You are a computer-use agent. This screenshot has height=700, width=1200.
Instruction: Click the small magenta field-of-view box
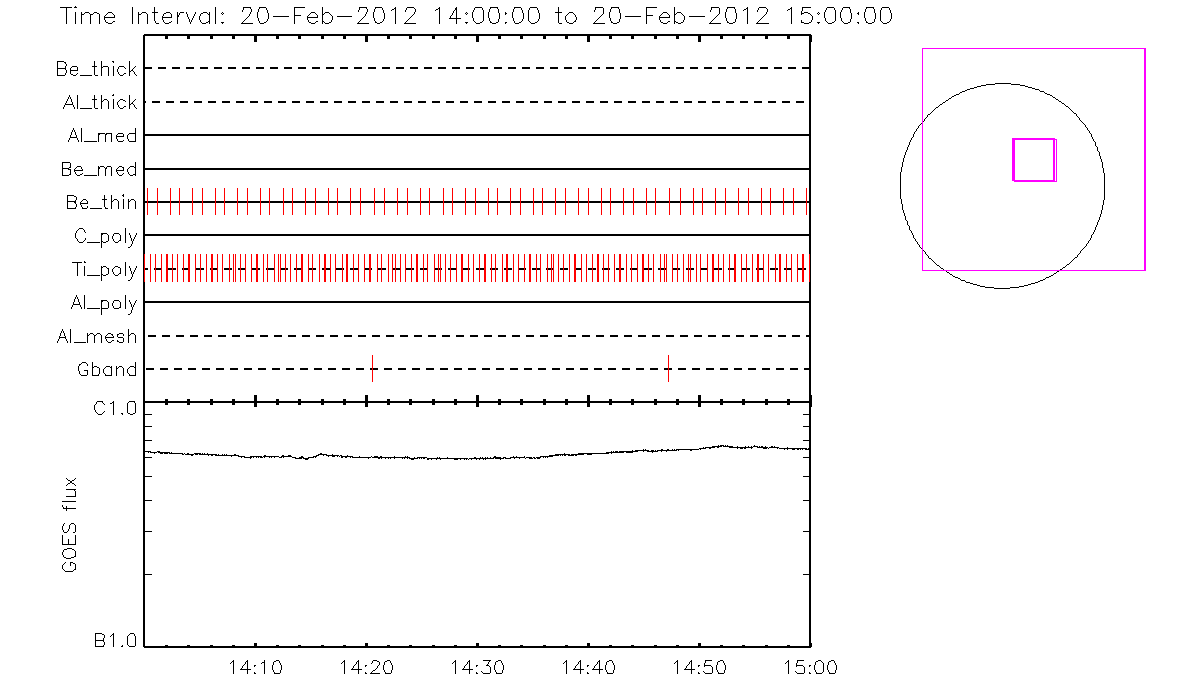1034,160
